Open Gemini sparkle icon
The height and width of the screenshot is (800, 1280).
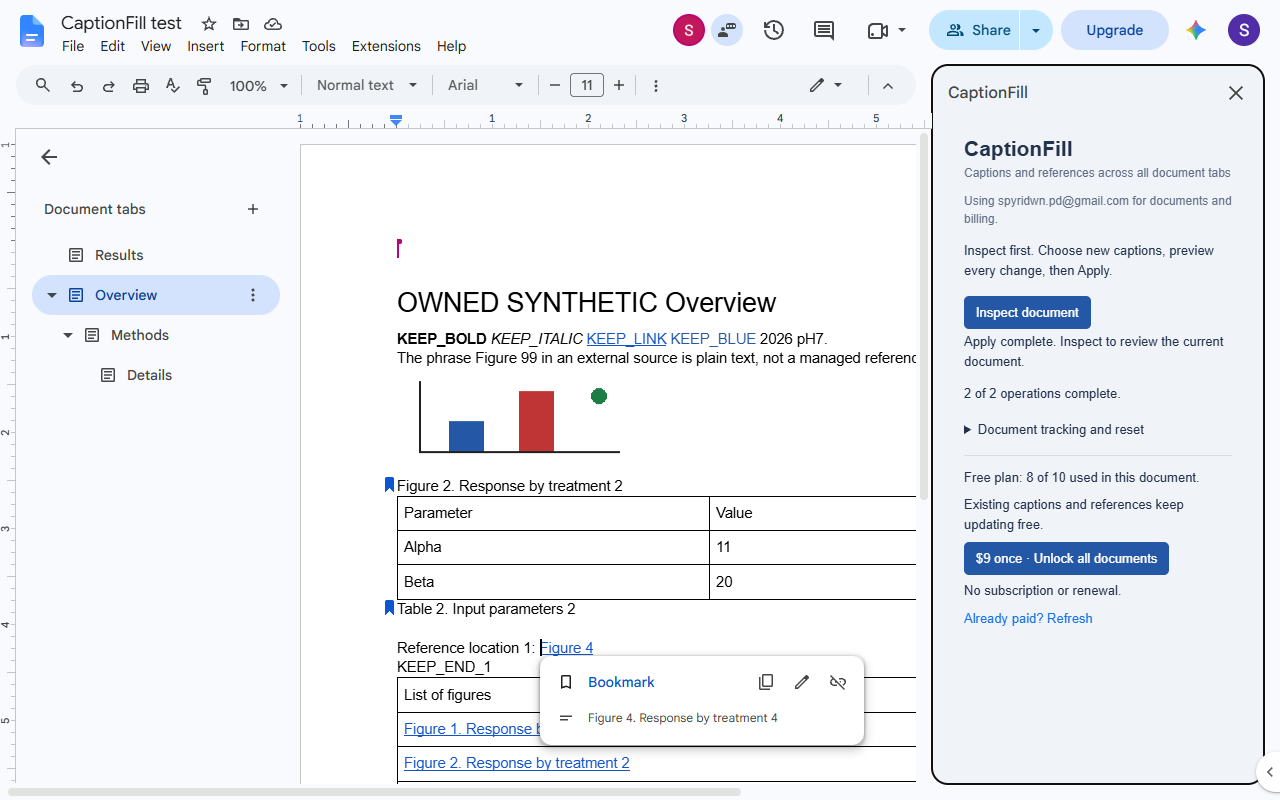(x=1196, y=30)
